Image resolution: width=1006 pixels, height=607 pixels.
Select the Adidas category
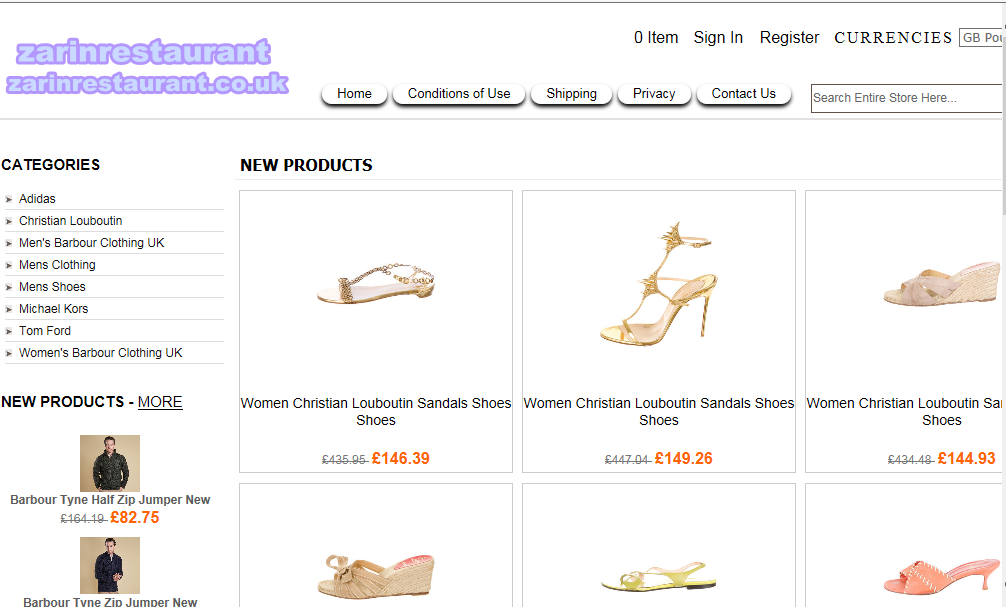point(37,199)
